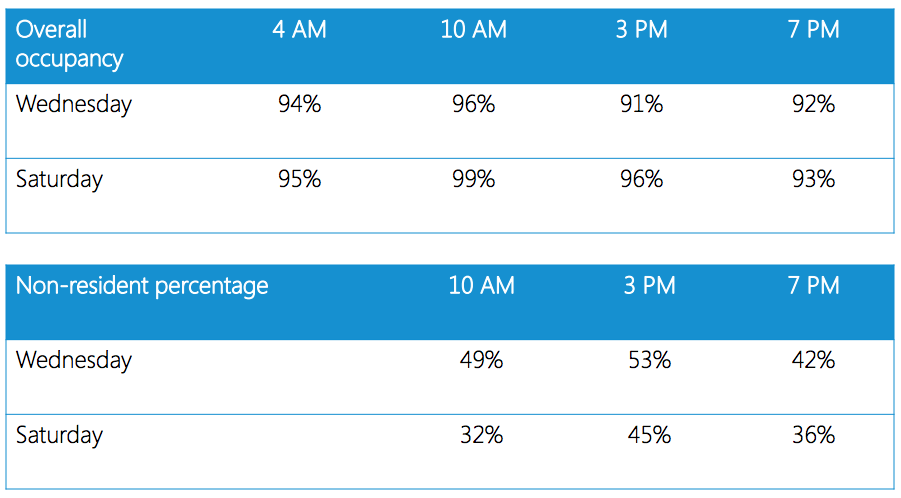
Task: Select the "7 PM" header in non-resident table
Action: click(x=813, y=286)
